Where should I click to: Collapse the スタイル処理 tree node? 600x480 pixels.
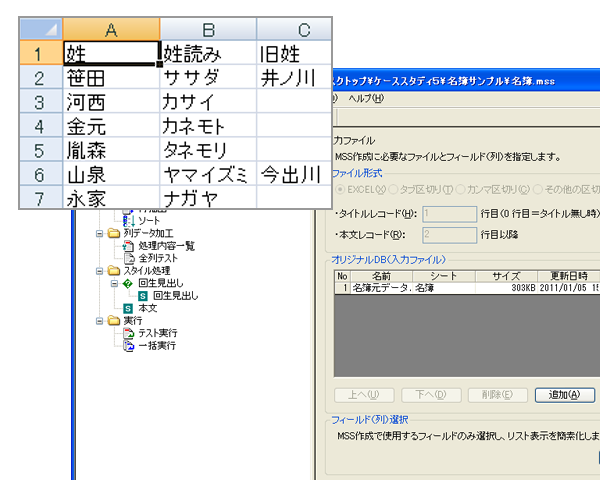click(99, 271)
